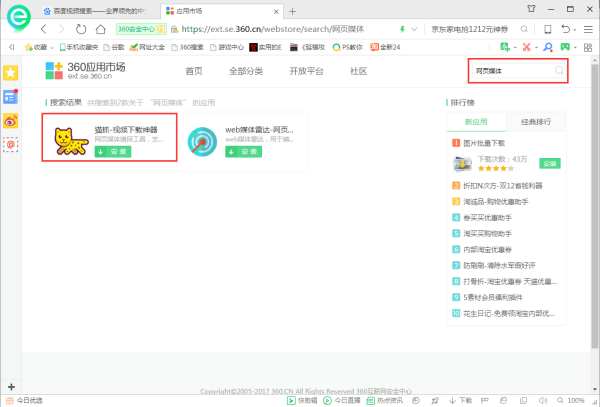The height and width of the screenshot is (407, 600).
Task: Collapse the favorites bar with arrow
Action: click(x=12, y=47)
